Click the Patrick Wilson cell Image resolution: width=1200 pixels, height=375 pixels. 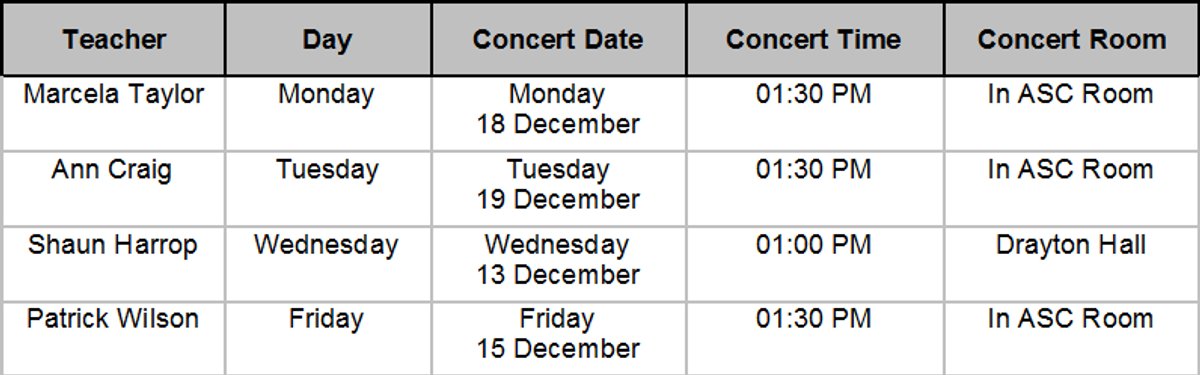click(x=113, y=338)
